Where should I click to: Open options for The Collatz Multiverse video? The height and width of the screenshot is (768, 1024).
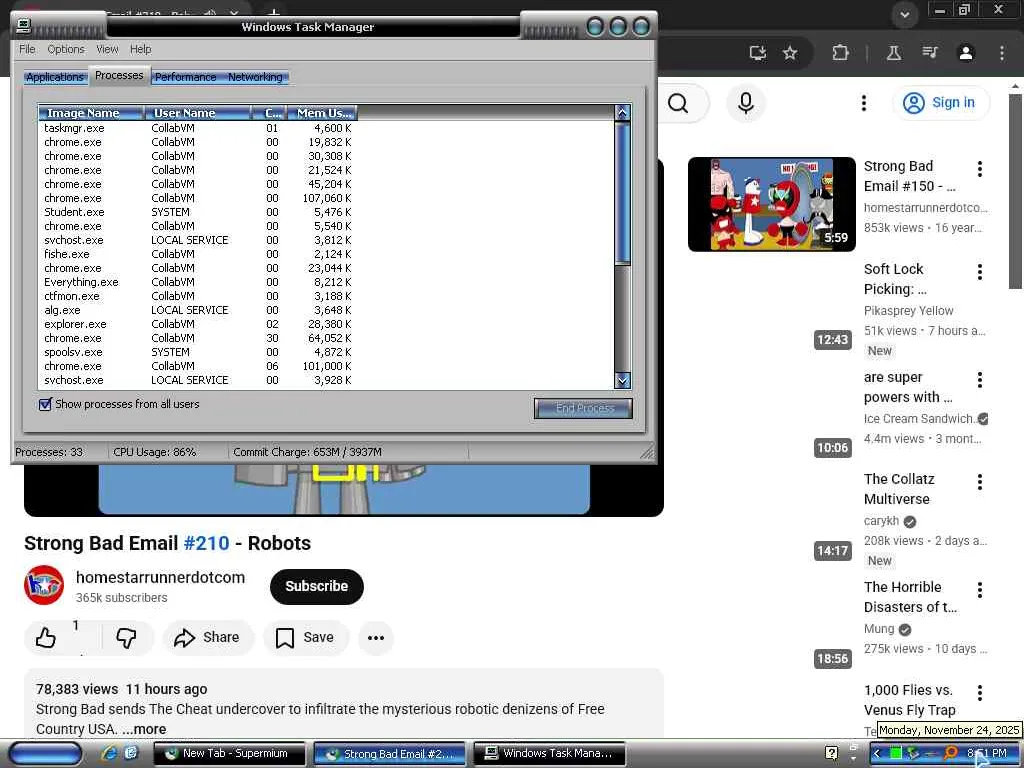click(x=980, y=482)
